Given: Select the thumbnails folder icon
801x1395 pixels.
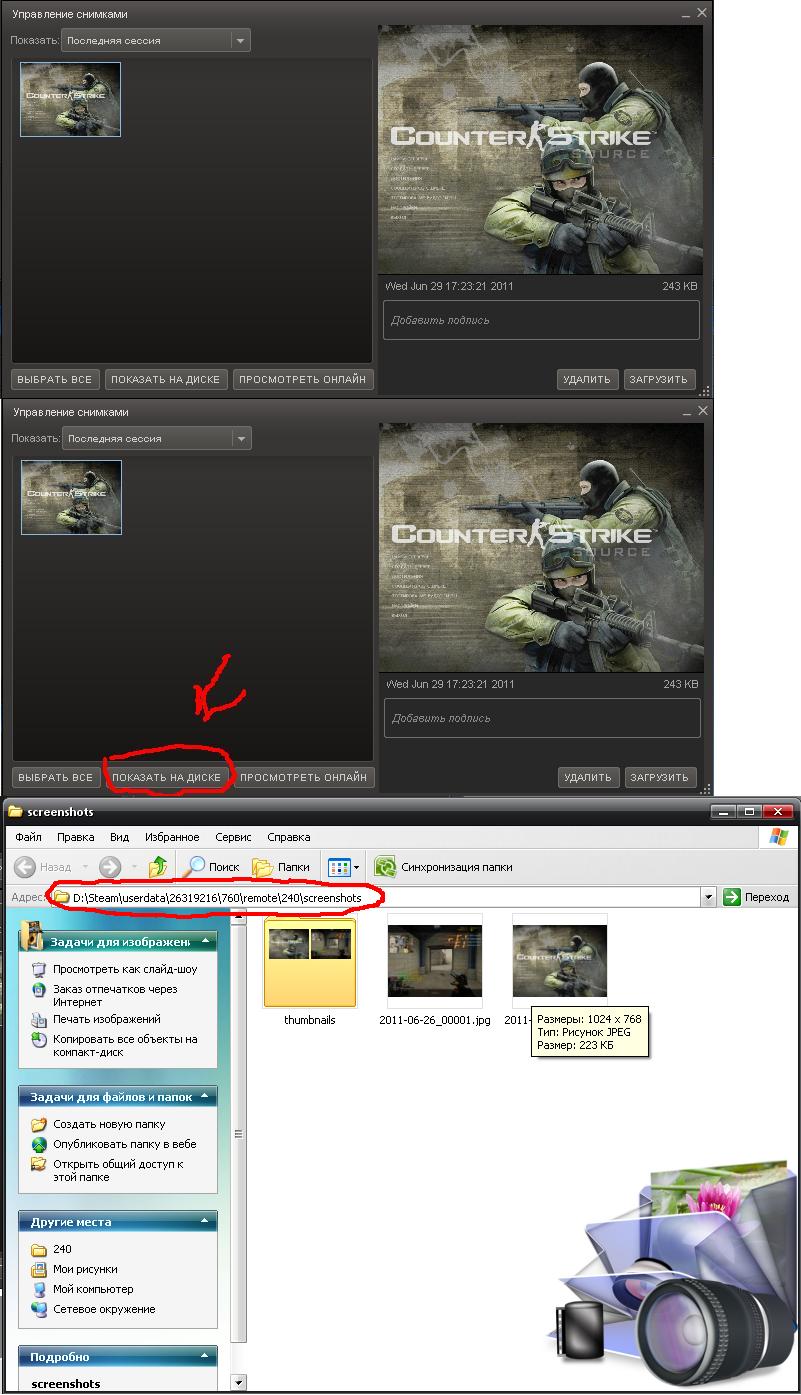Looking at the screenshot, I should [x=309, y=961].
